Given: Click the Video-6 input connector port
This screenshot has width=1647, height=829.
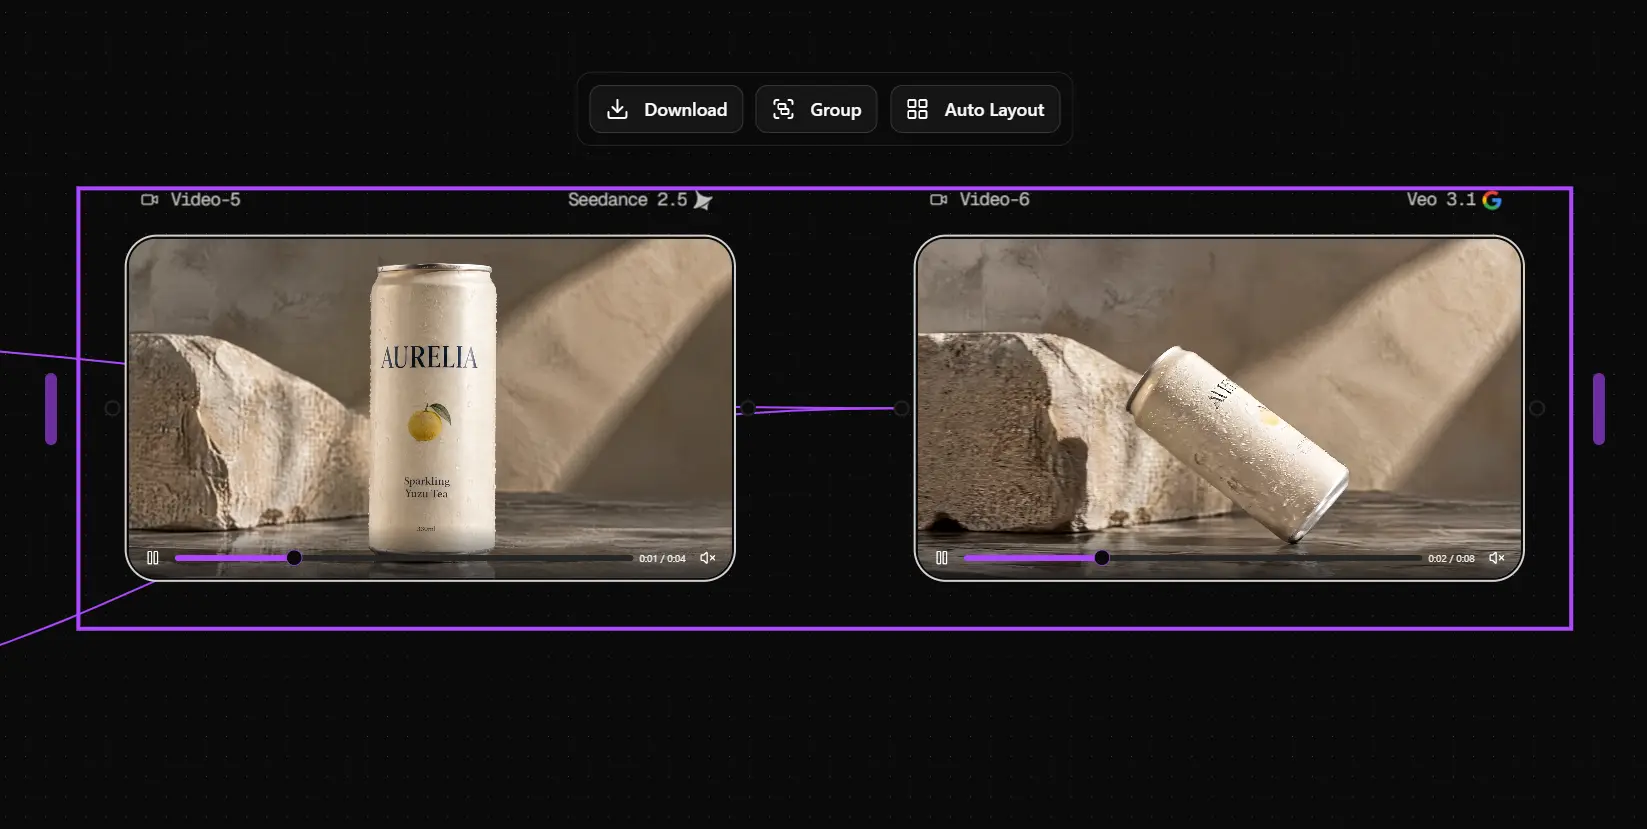Looking at the screenshot, I should pyautogui.click(x=902, y=408).
